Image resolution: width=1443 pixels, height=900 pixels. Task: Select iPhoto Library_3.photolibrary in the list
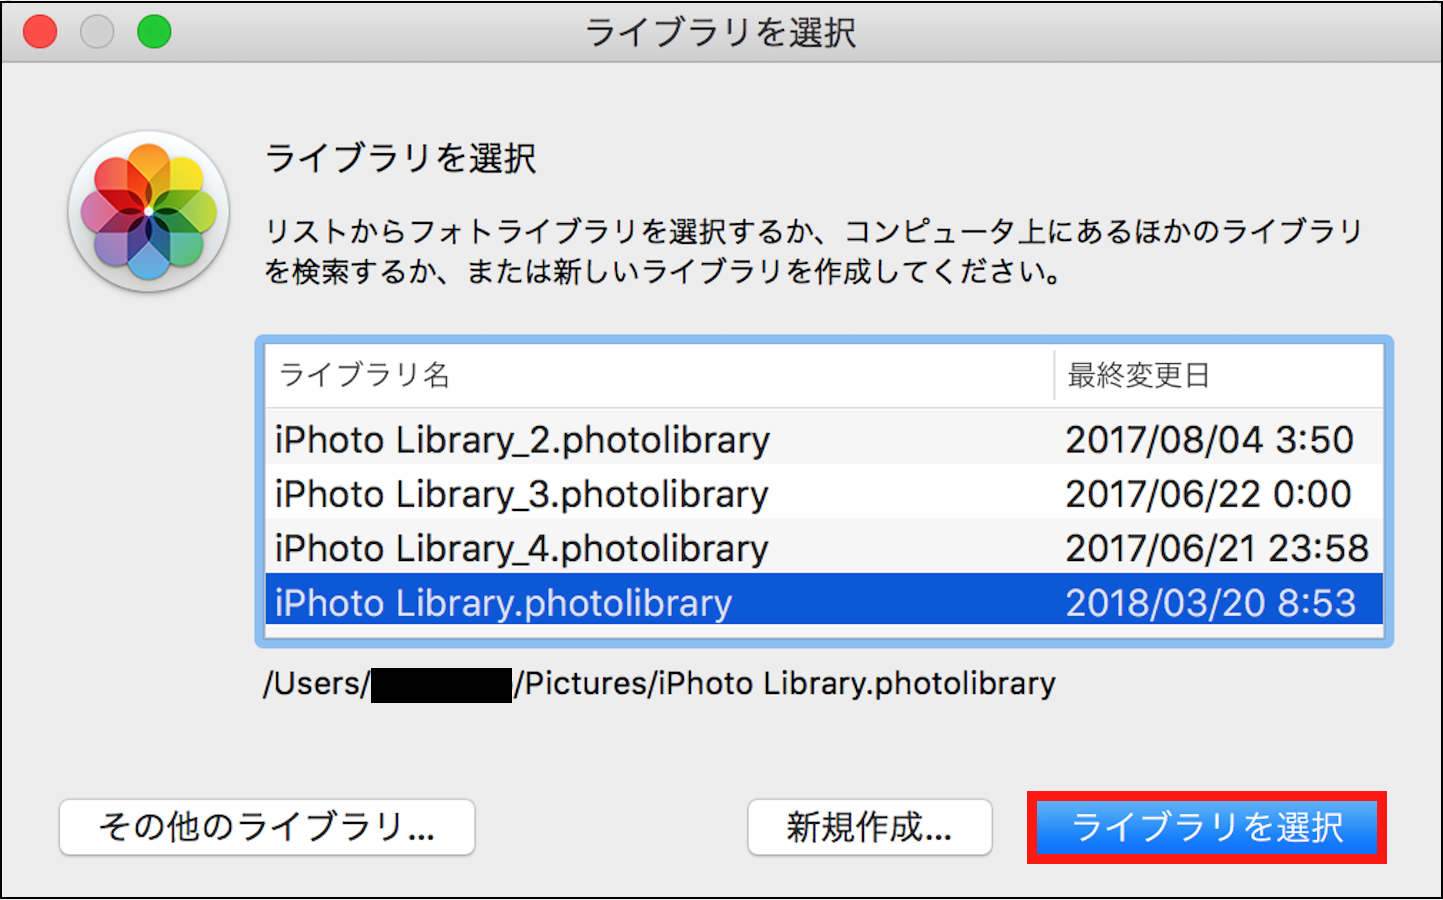pyautogui.click(x=522, y=494)
